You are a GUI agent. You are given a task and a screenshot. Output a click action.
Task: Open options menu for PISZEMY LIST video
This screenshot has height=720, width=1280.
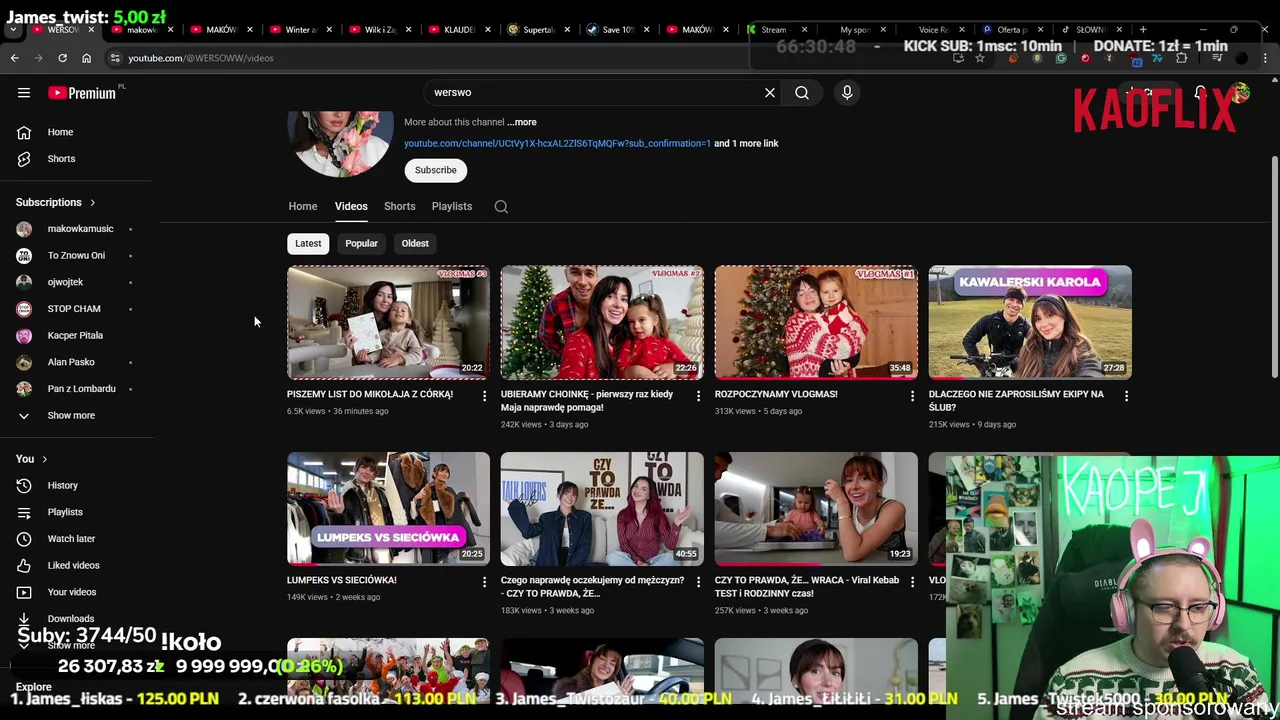pos(484,396)
